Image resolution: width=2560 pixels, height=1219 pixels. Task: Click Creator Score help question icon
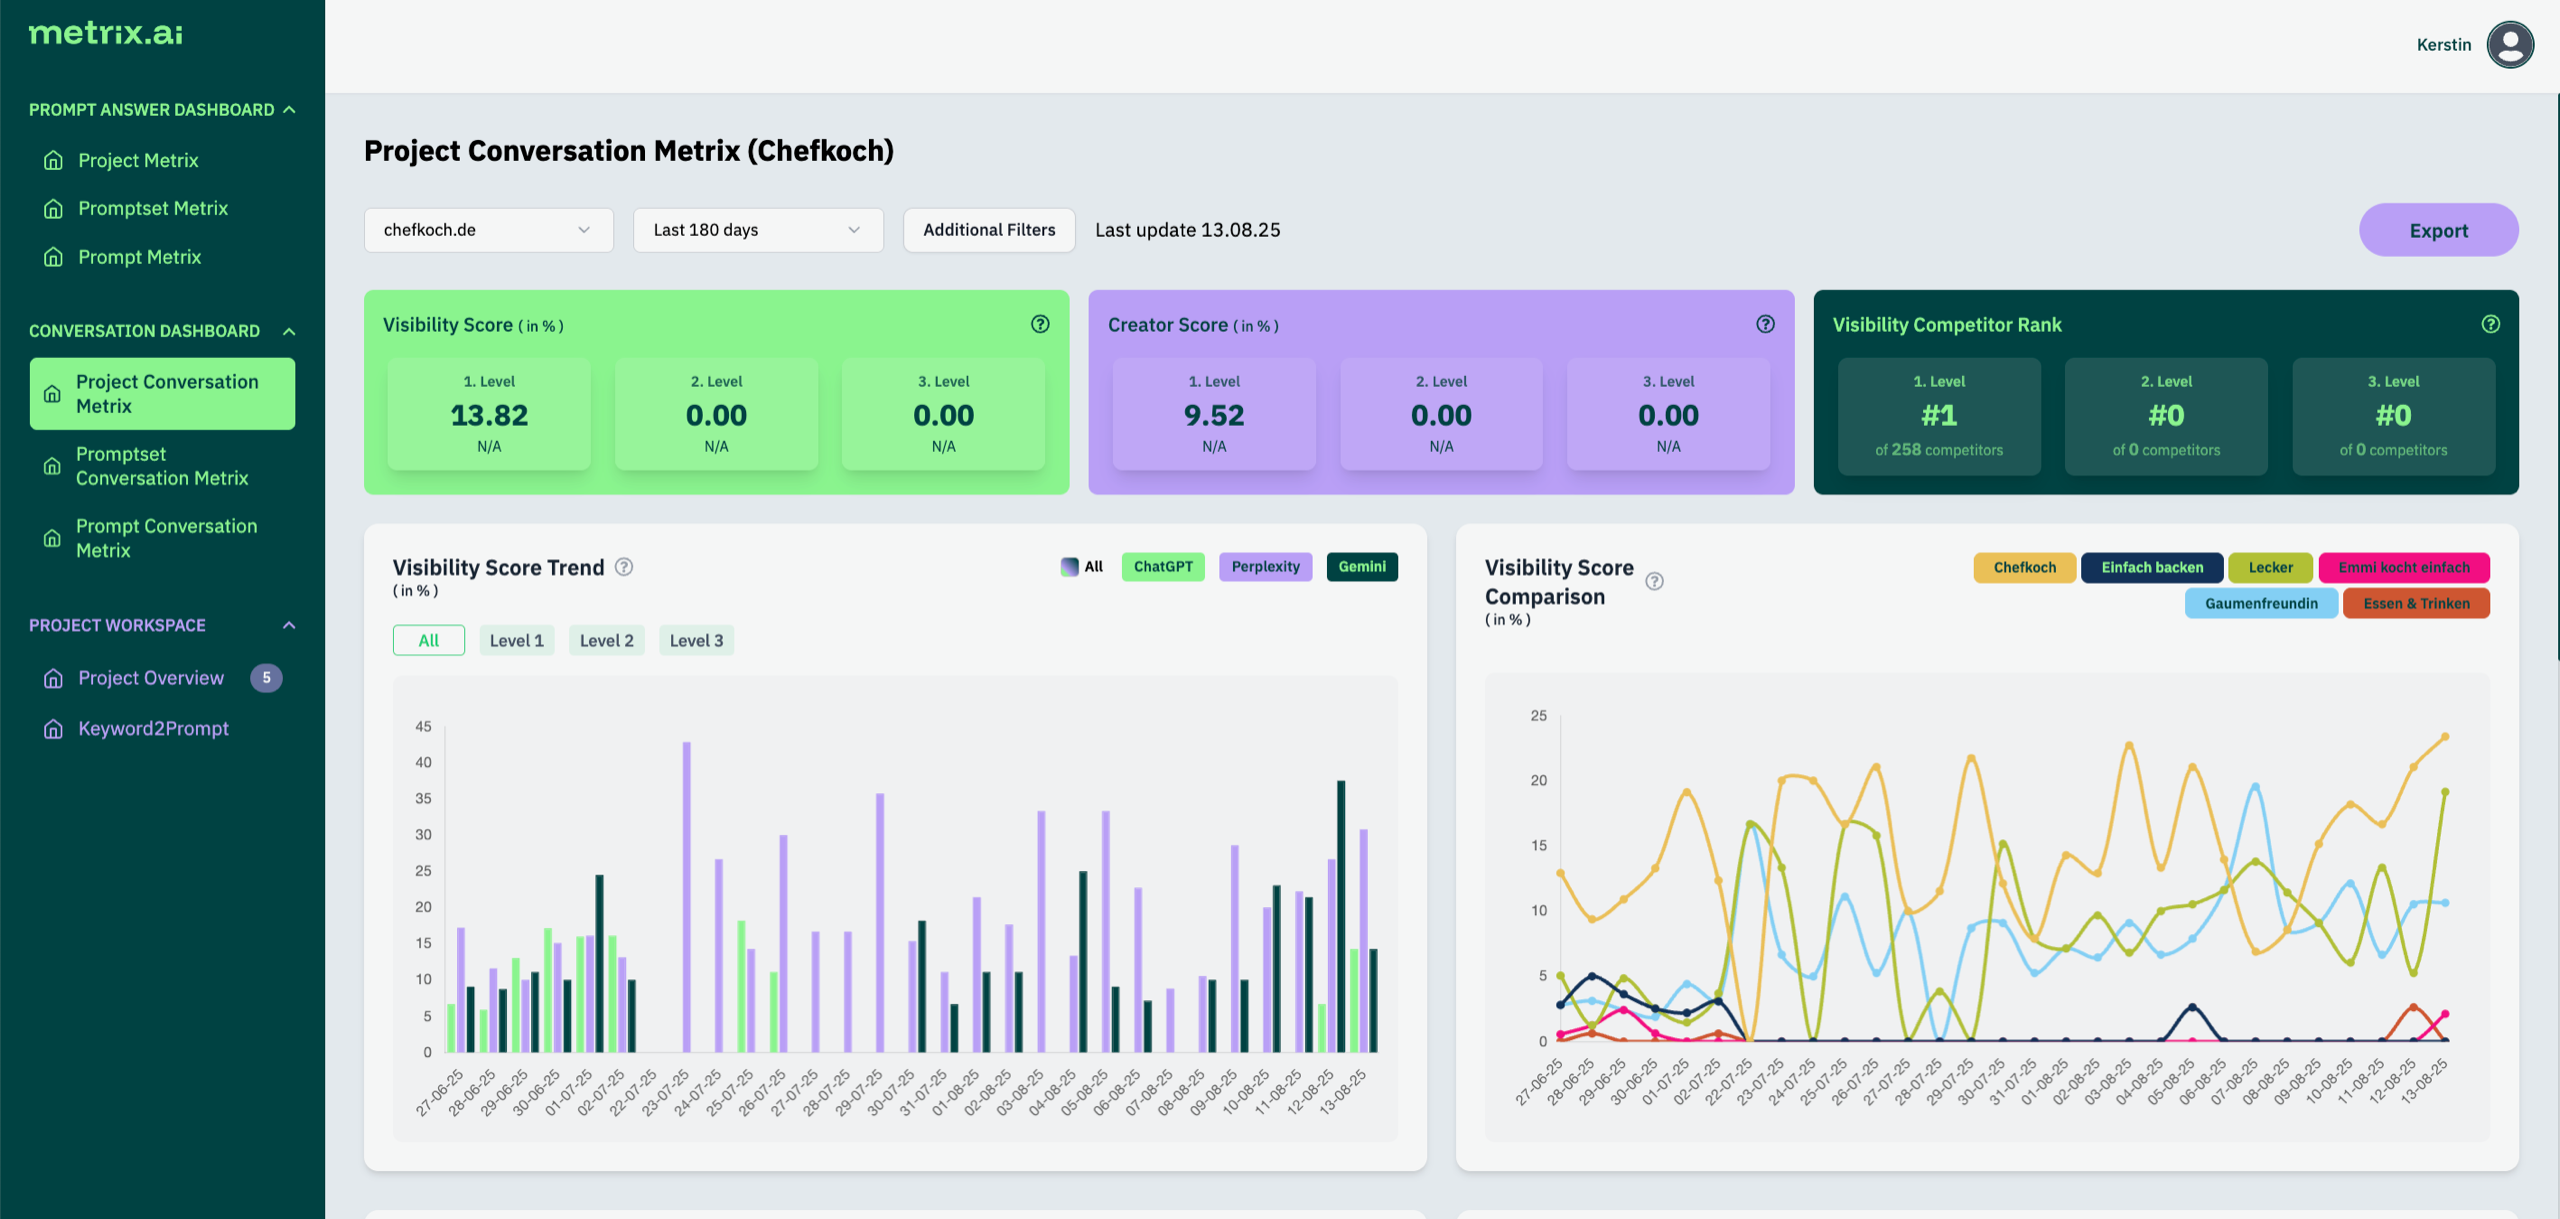coord(1765,324)
